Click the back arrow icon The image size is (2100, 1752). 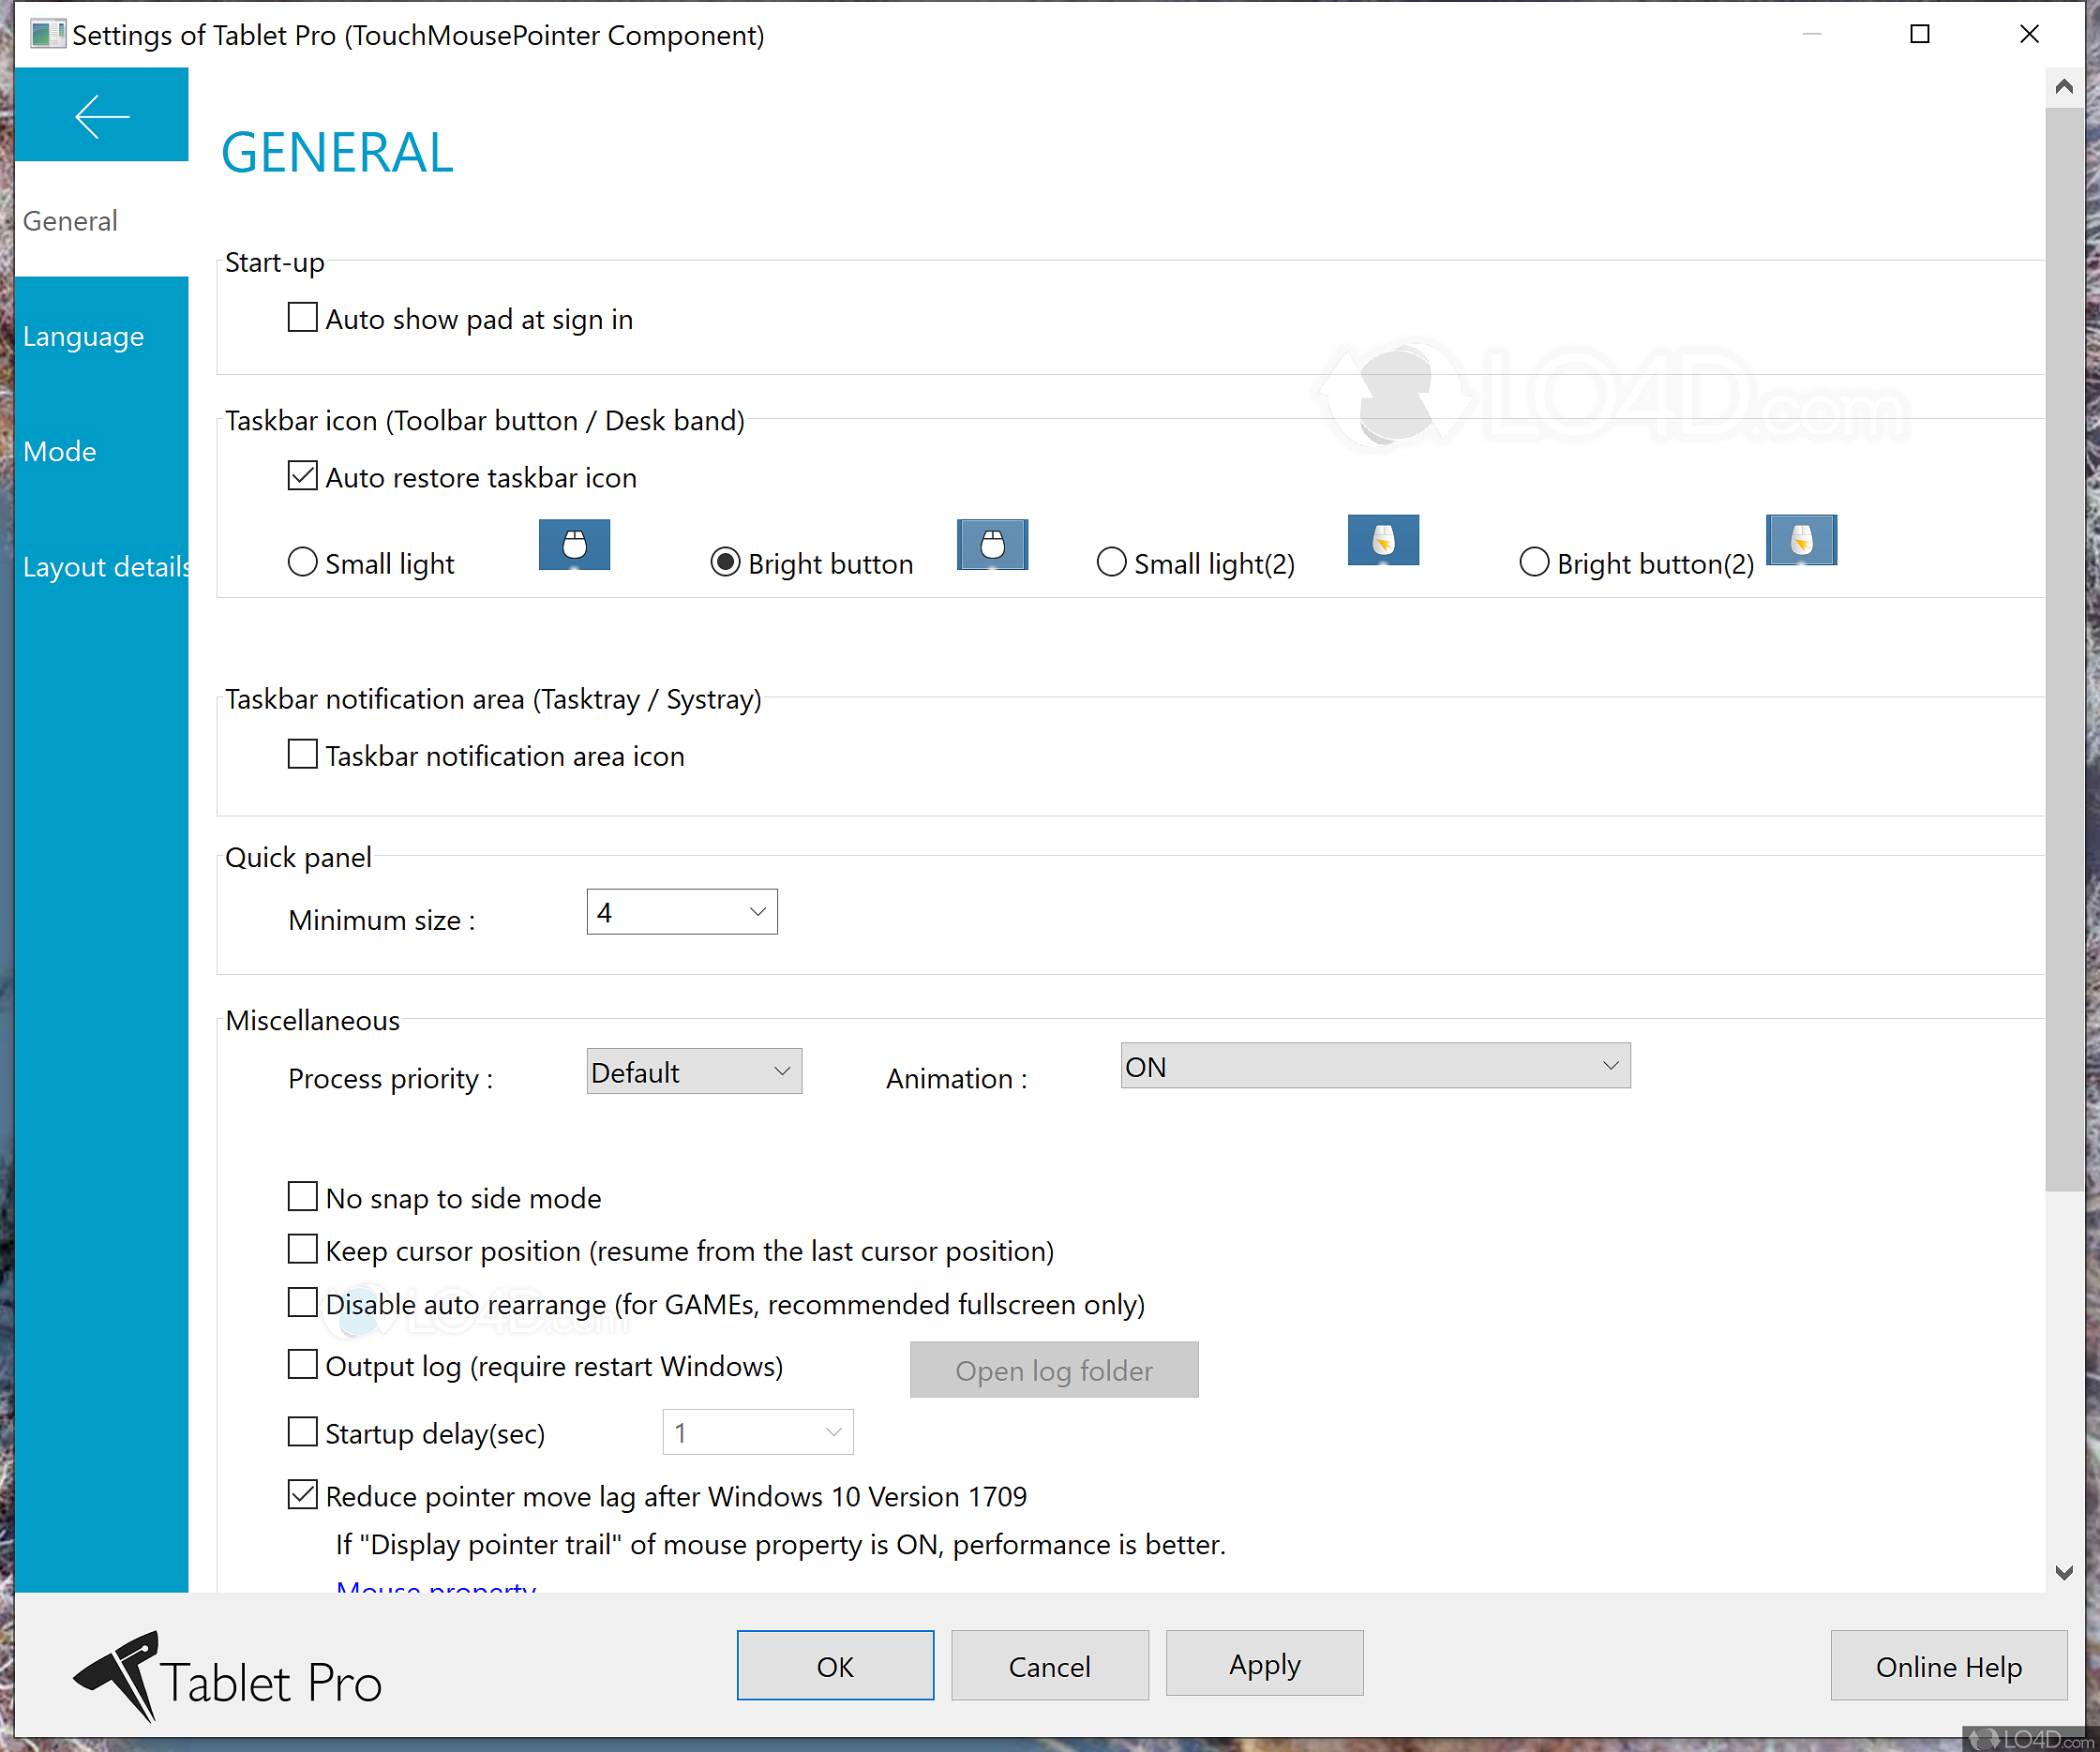point(101,116)
